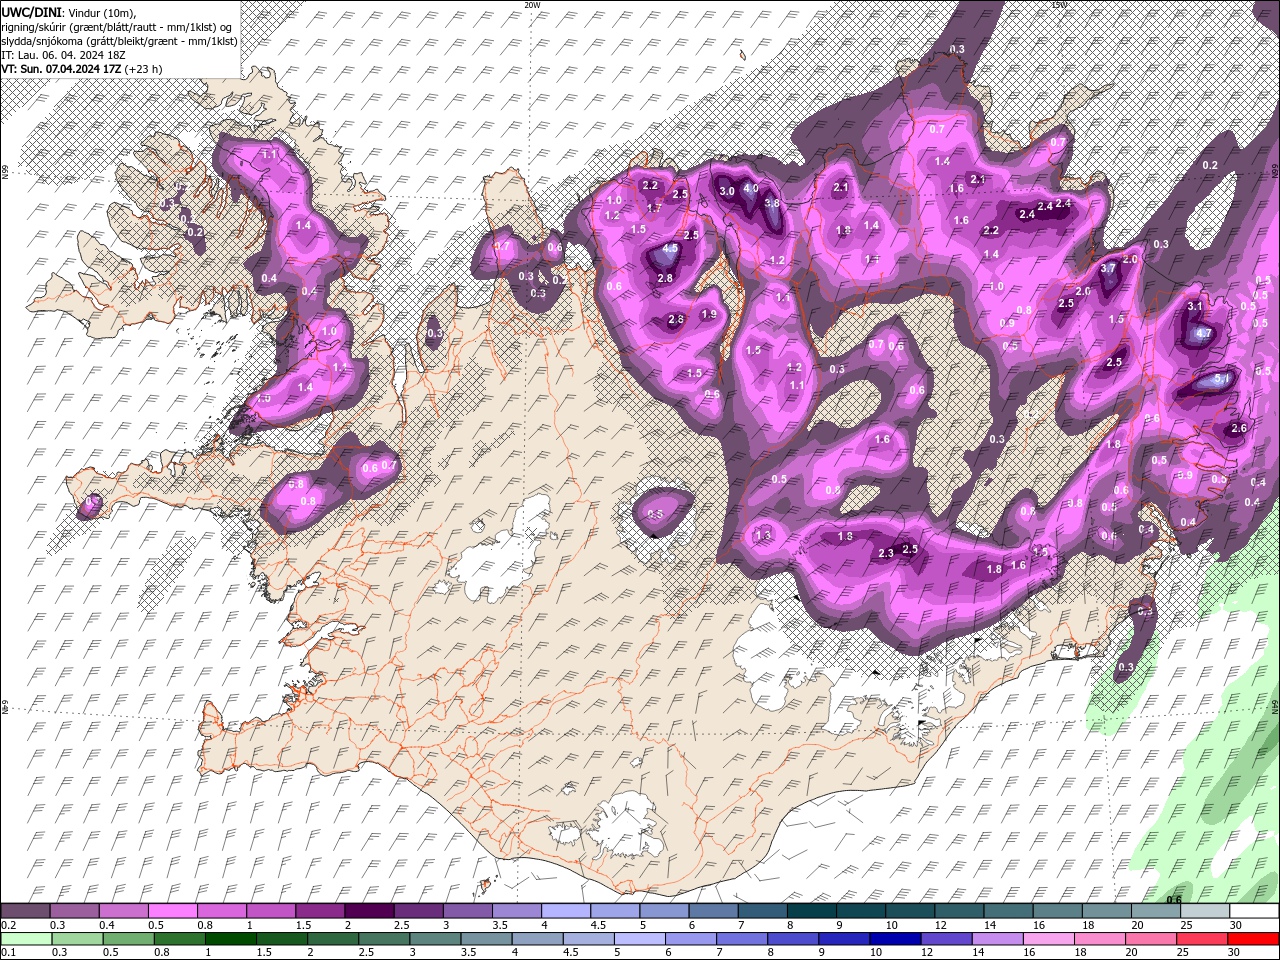Click the 3.5 label in upper legend row
The width and height of the screenshot is (1280, 960).
pyautogui.click(x=499, y=926)
